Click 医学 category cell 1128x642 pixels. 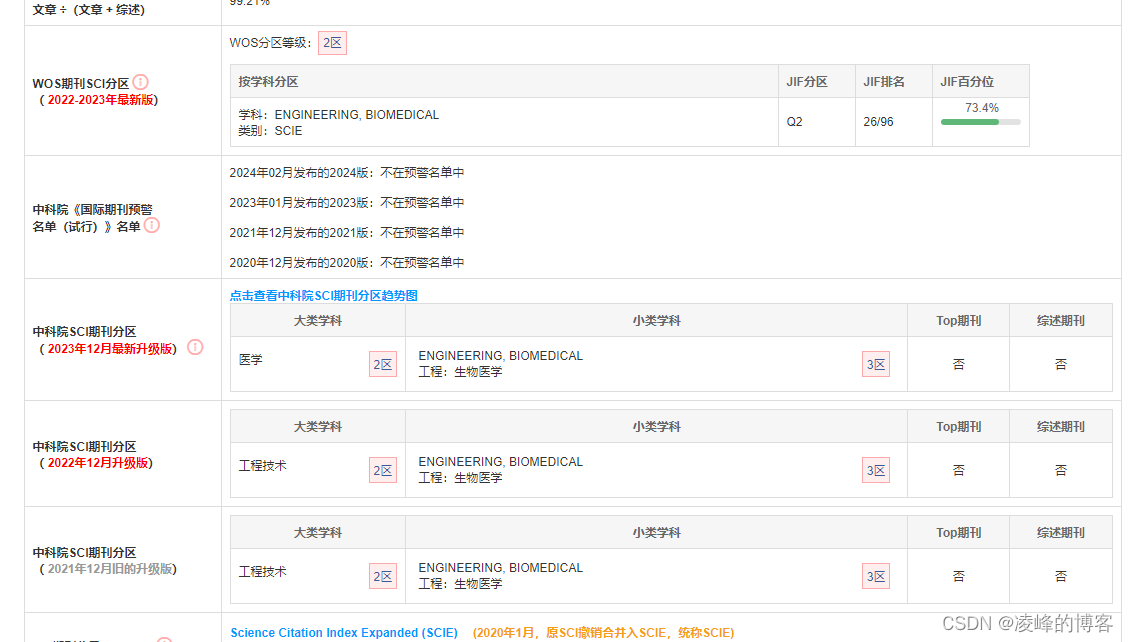click(x=250, y=359)
